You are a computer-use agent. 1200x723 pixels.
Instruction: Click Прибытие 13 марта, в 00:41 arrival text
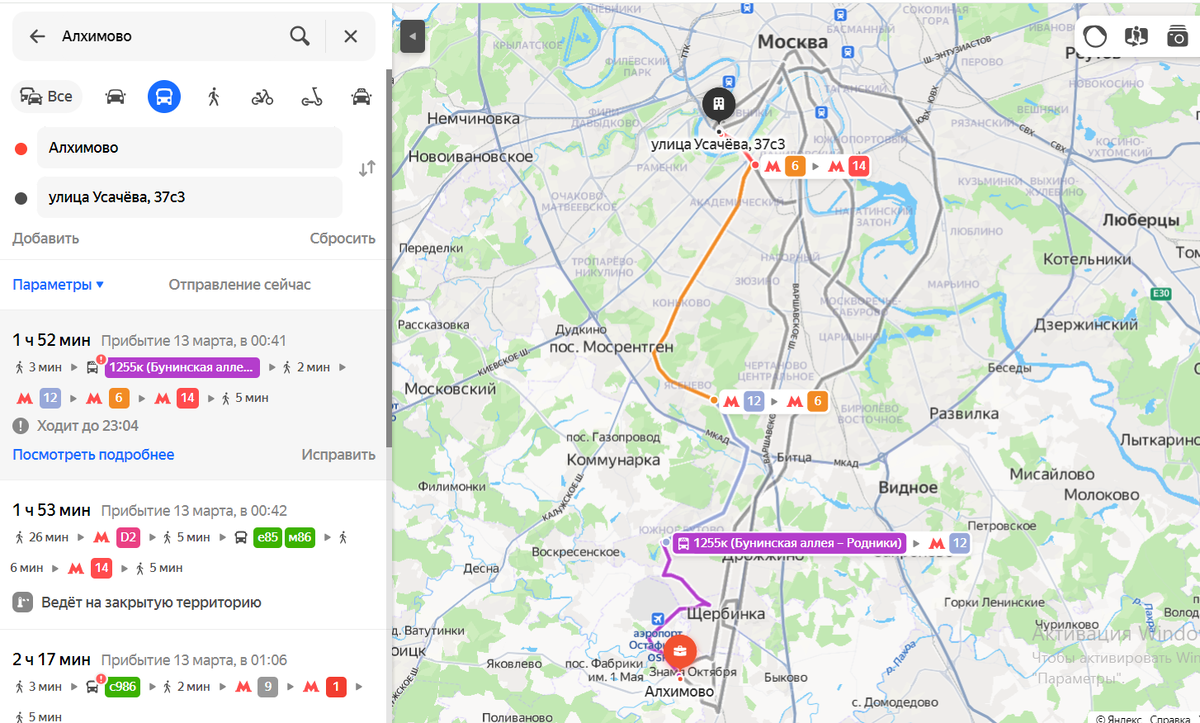point(194,341)
